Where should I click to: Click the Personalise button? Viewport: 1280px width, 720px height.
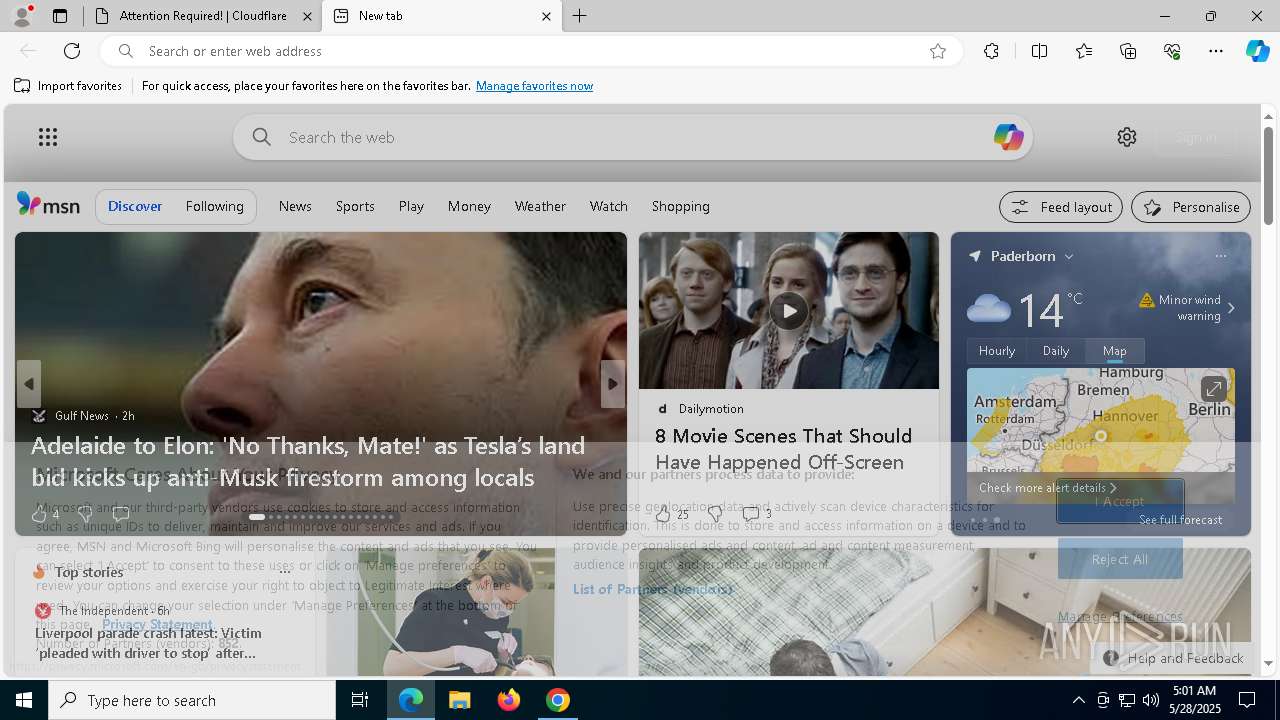[x=1191, y=207]
